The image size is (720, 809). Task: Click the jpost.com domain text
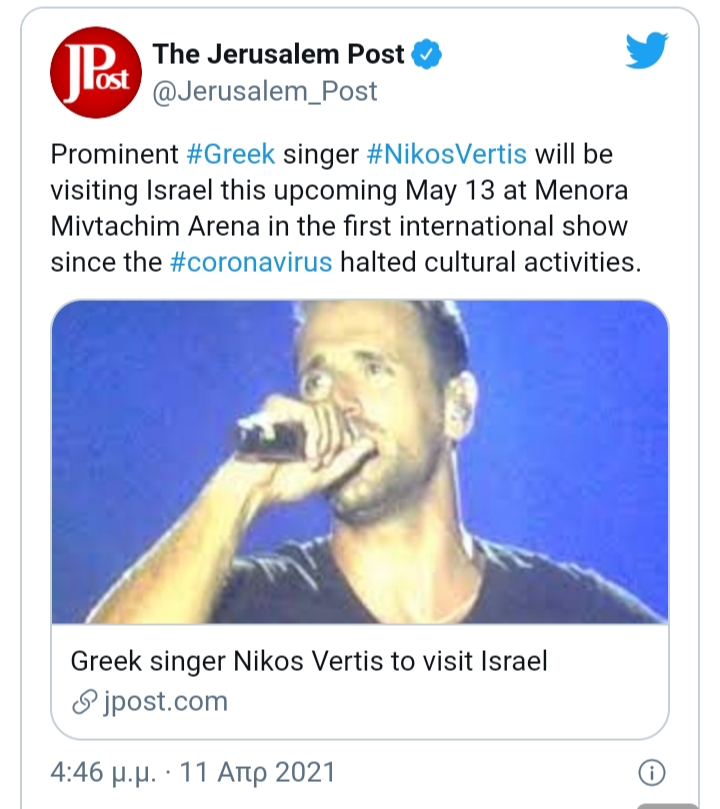[164, 702]
